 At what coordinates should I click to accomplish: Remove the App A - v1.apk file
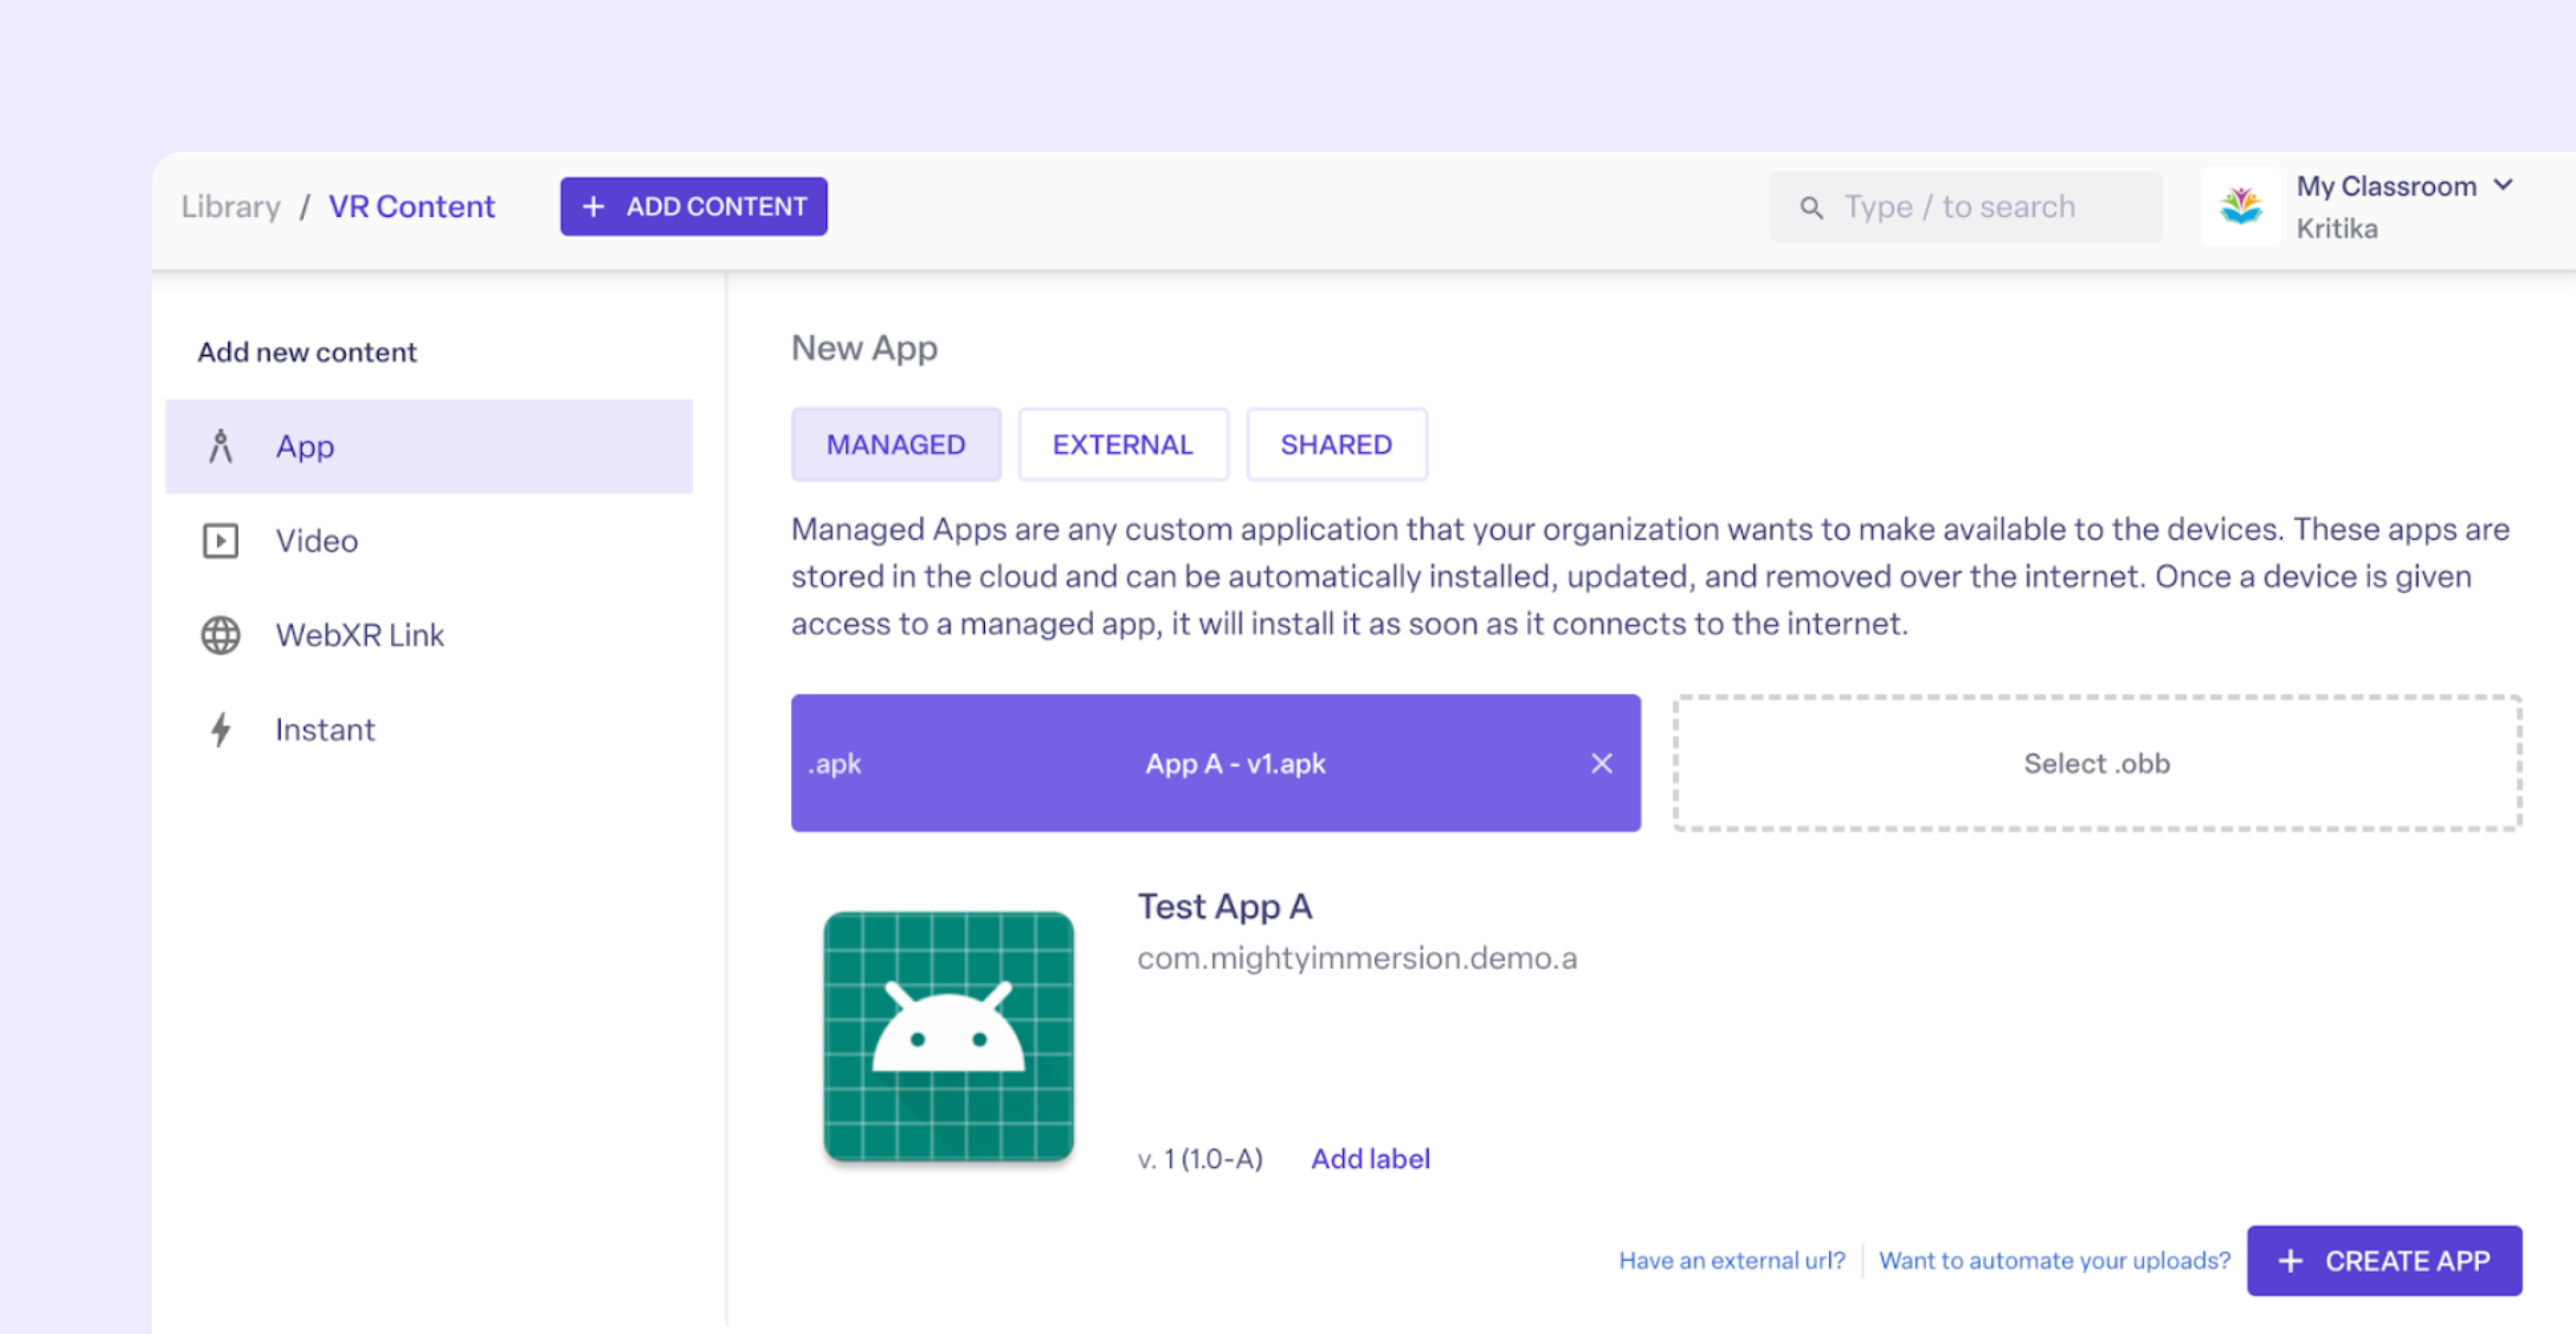(1601, 763)
